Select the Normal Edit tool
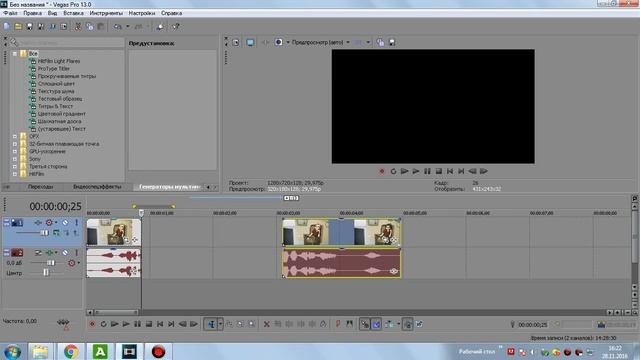640x360 pixels. click(x=211, y=324)
